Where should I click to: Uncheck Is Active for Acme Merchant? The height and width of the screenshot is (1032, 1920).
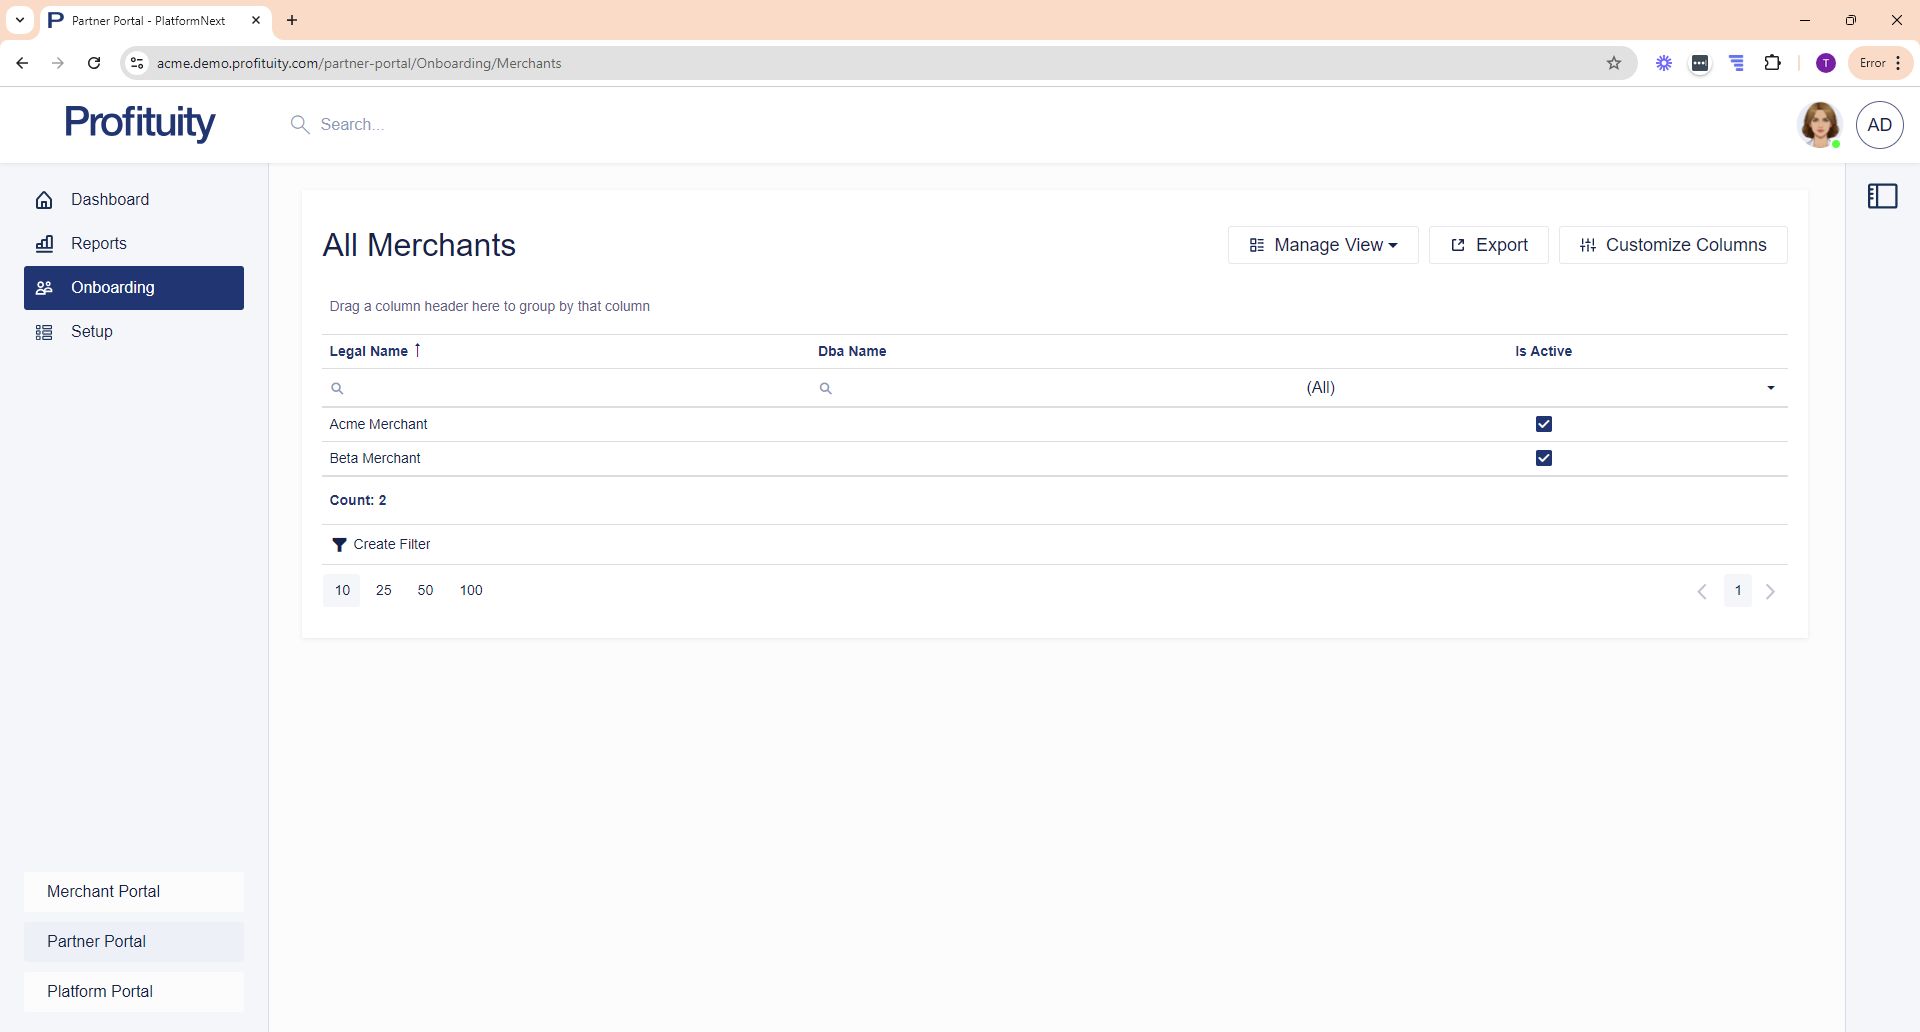1543,424
